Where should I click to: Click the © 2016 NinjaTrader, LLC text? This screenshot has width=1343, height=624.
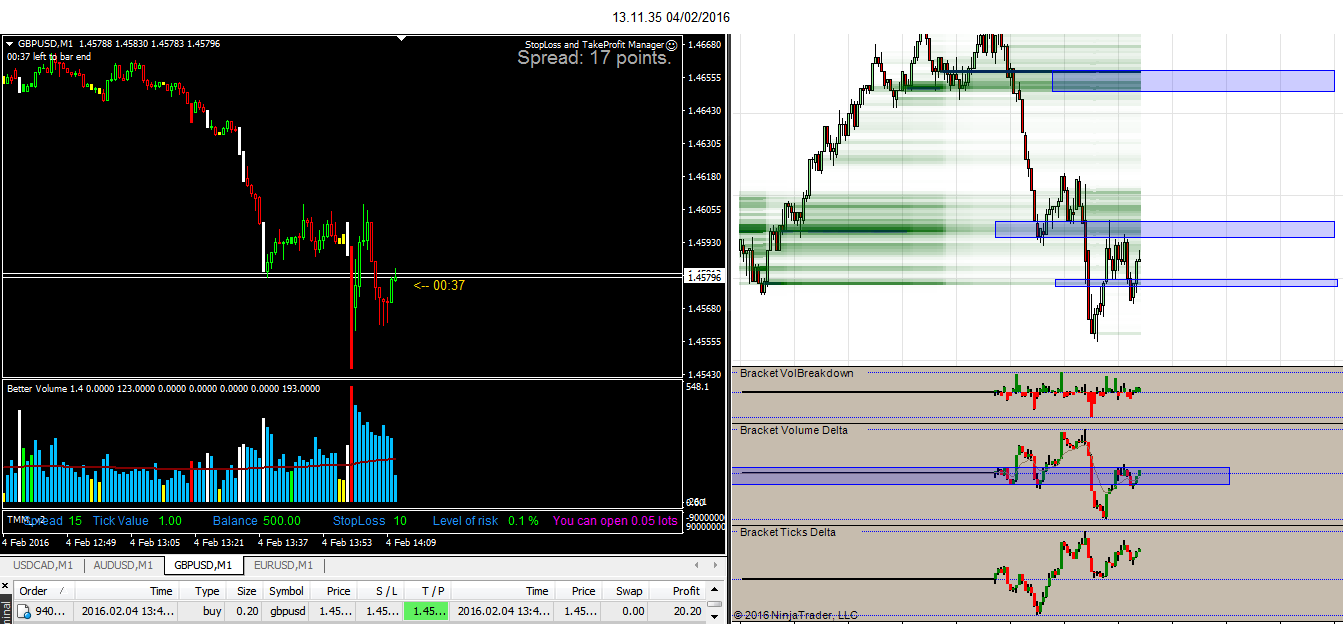pos(796,615)
